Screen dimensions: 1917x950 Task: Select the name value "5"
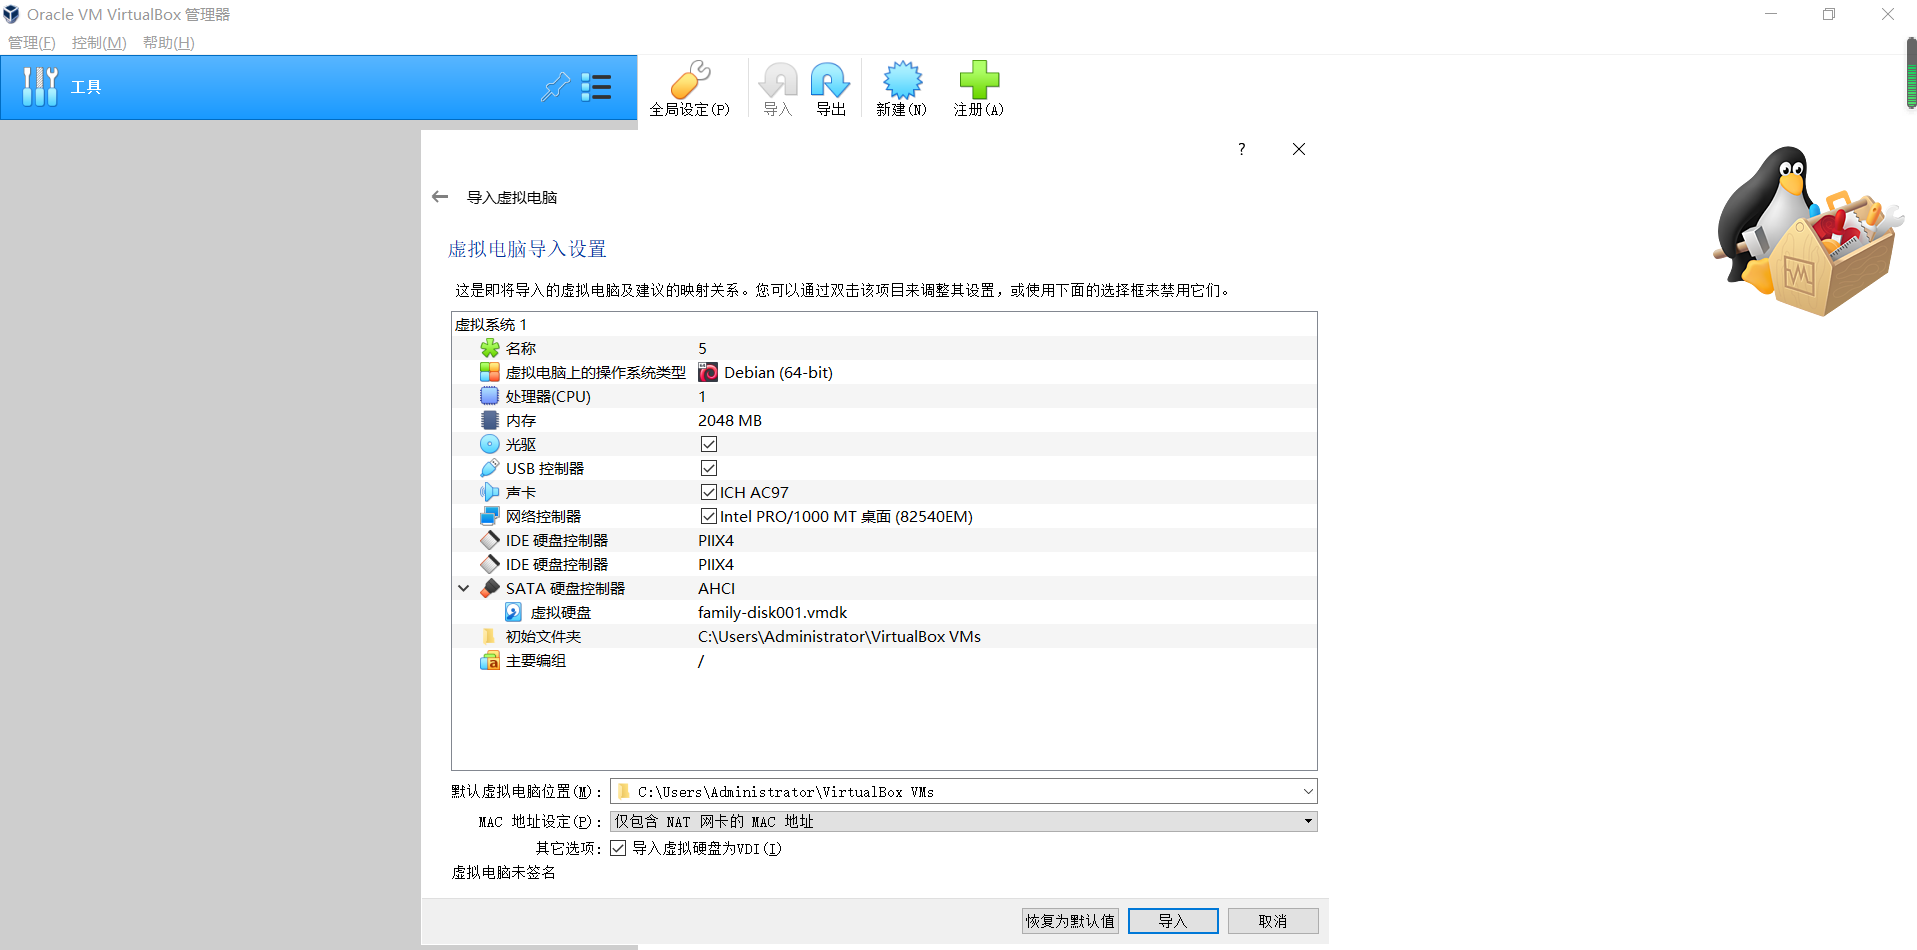coord(702,348)
